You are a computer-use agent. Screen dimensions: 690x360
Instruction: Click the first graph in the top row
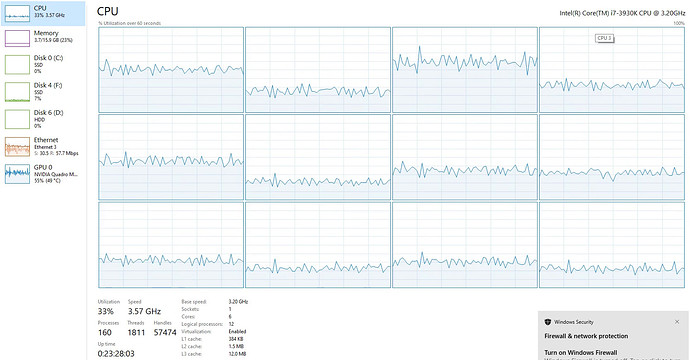point(171,70)
